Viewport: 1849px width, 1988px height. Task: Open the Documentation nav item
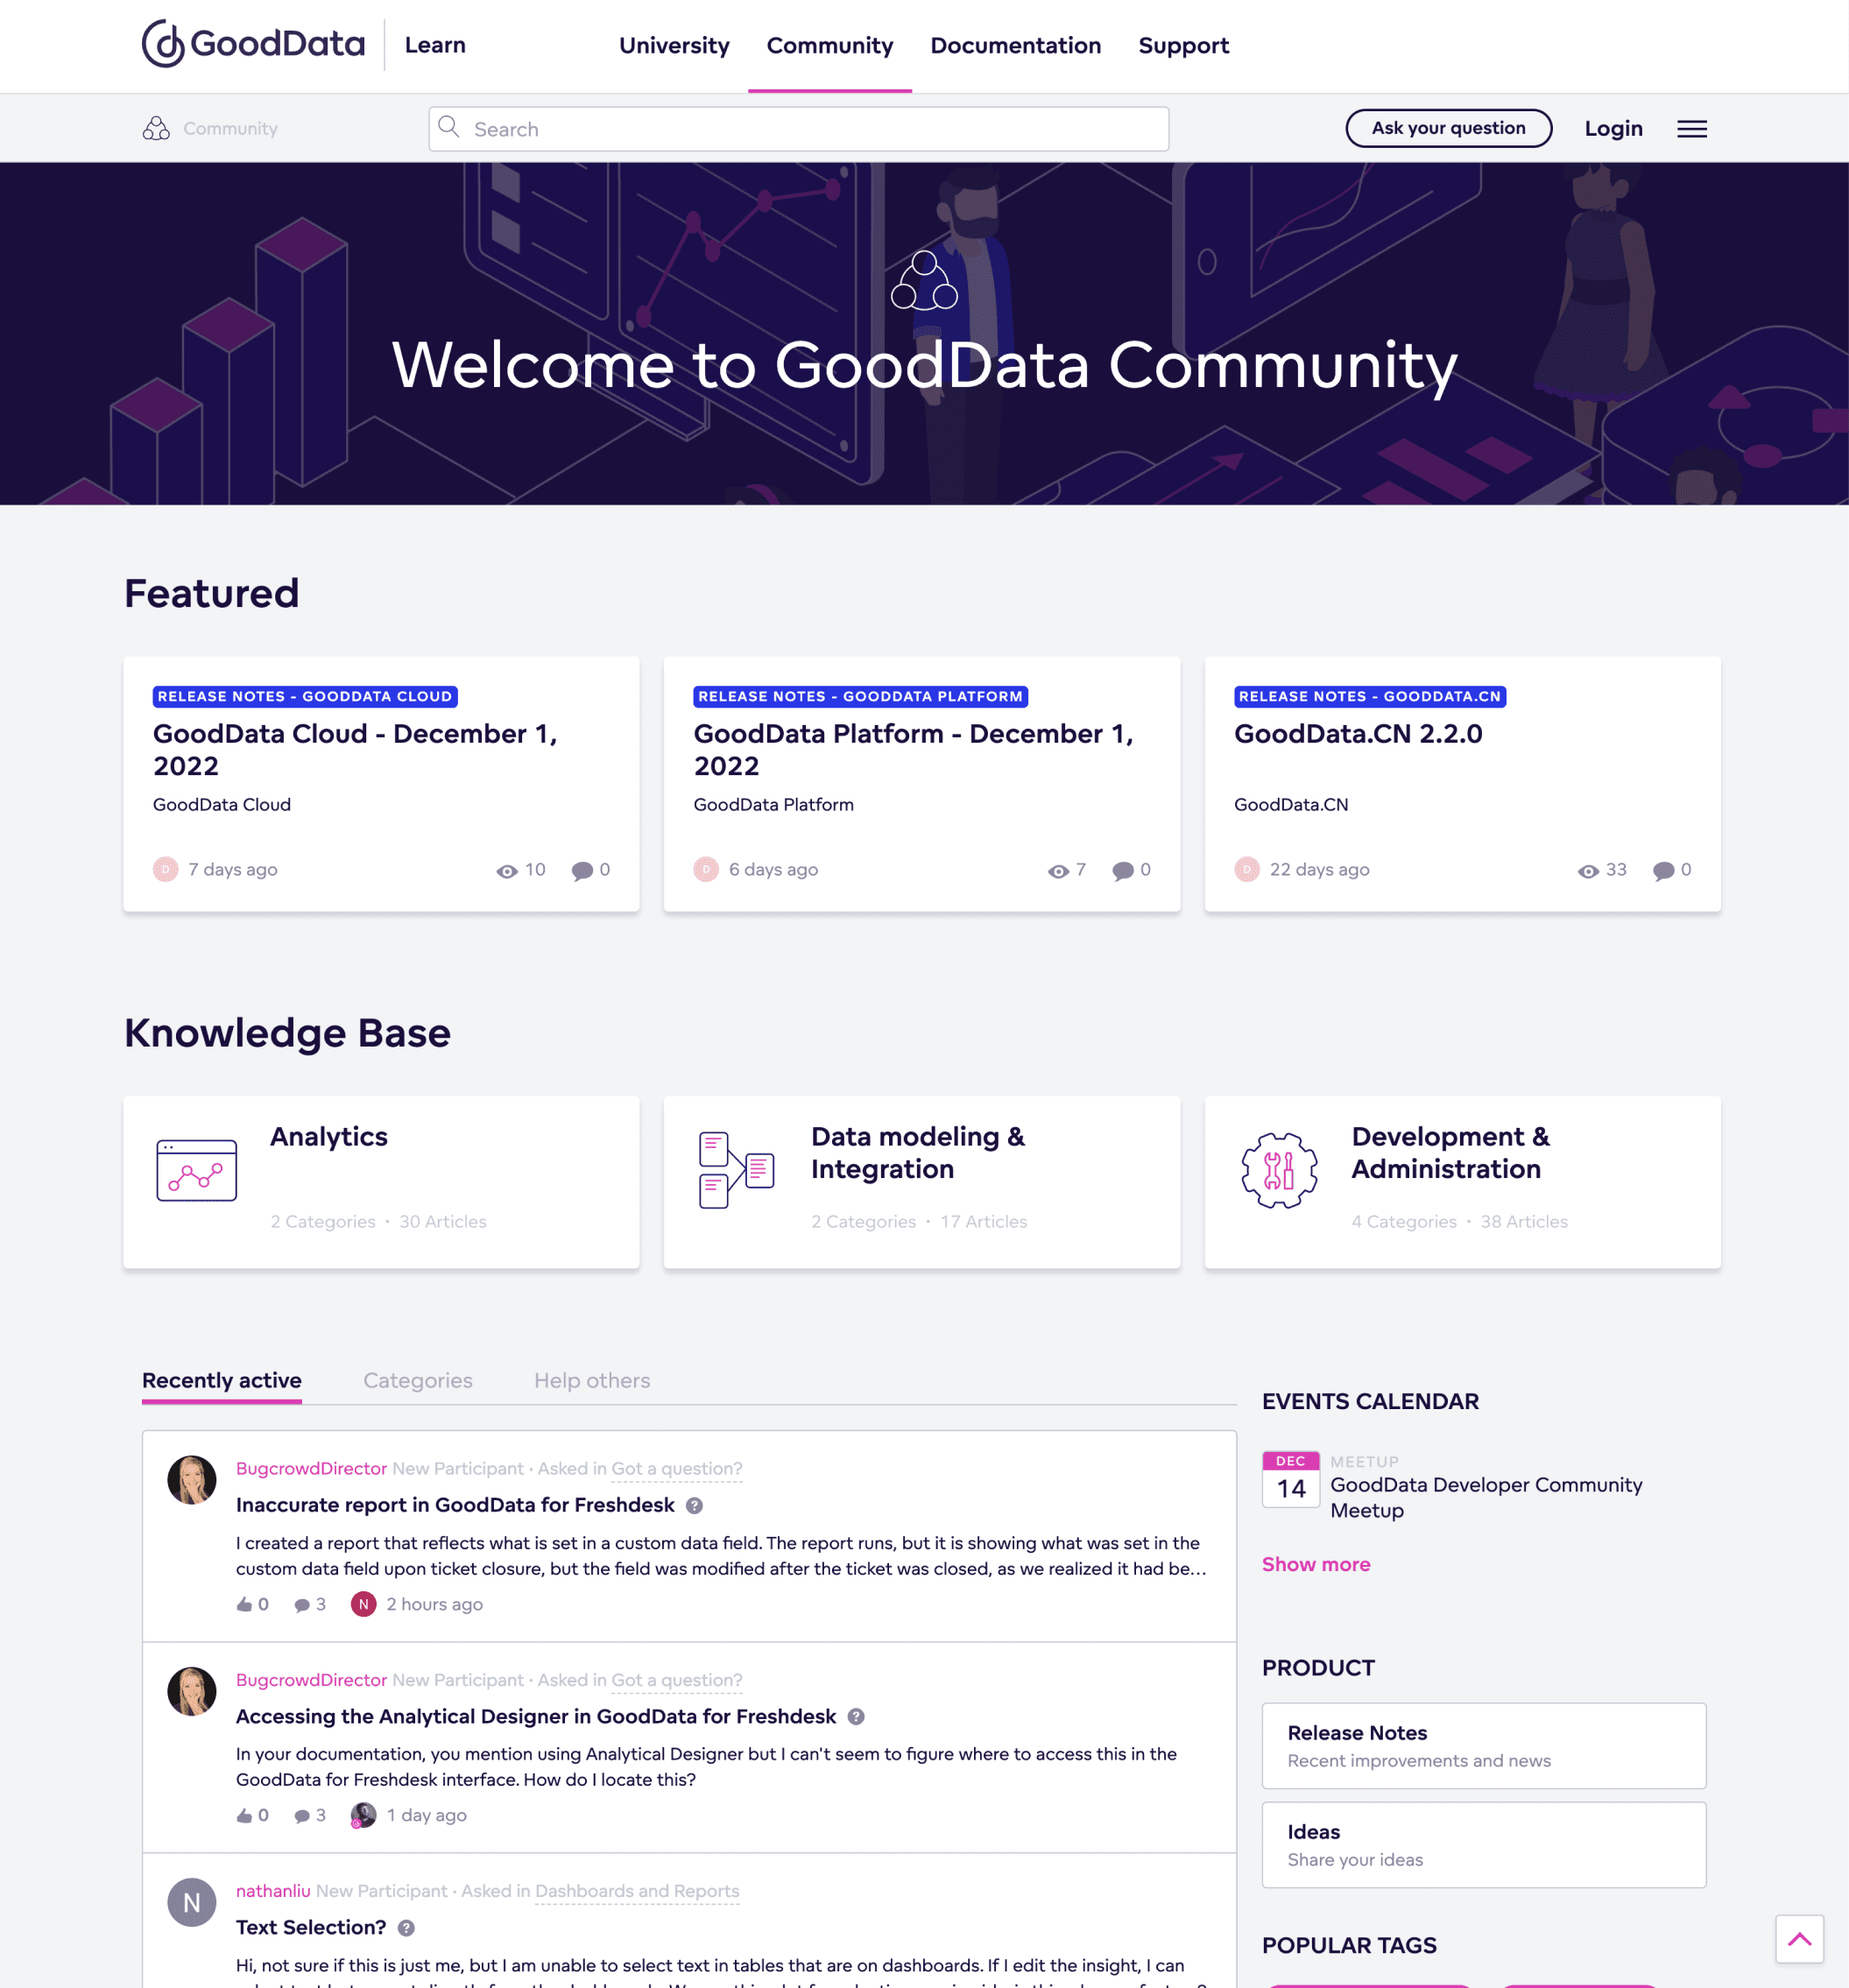(x=1015, y=46)
